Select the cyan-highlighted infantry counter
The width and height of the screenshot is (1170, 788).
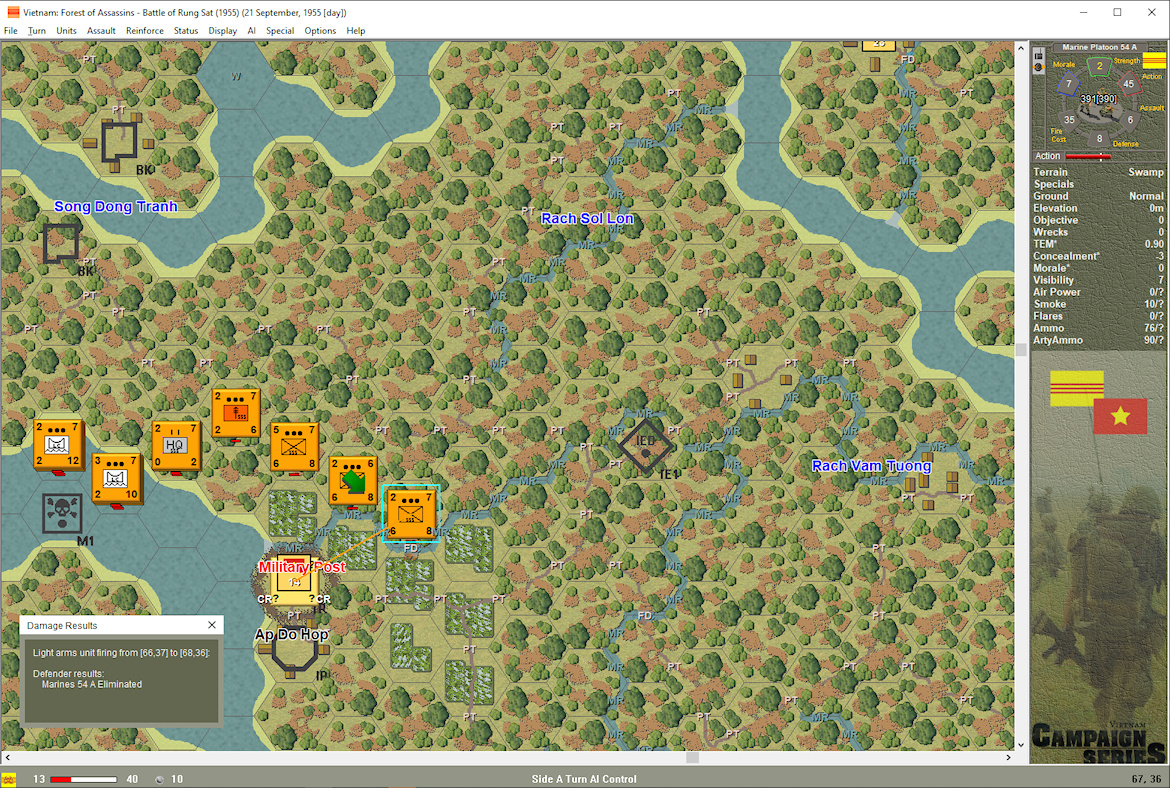pyautogui.click(x=410, y=513)
